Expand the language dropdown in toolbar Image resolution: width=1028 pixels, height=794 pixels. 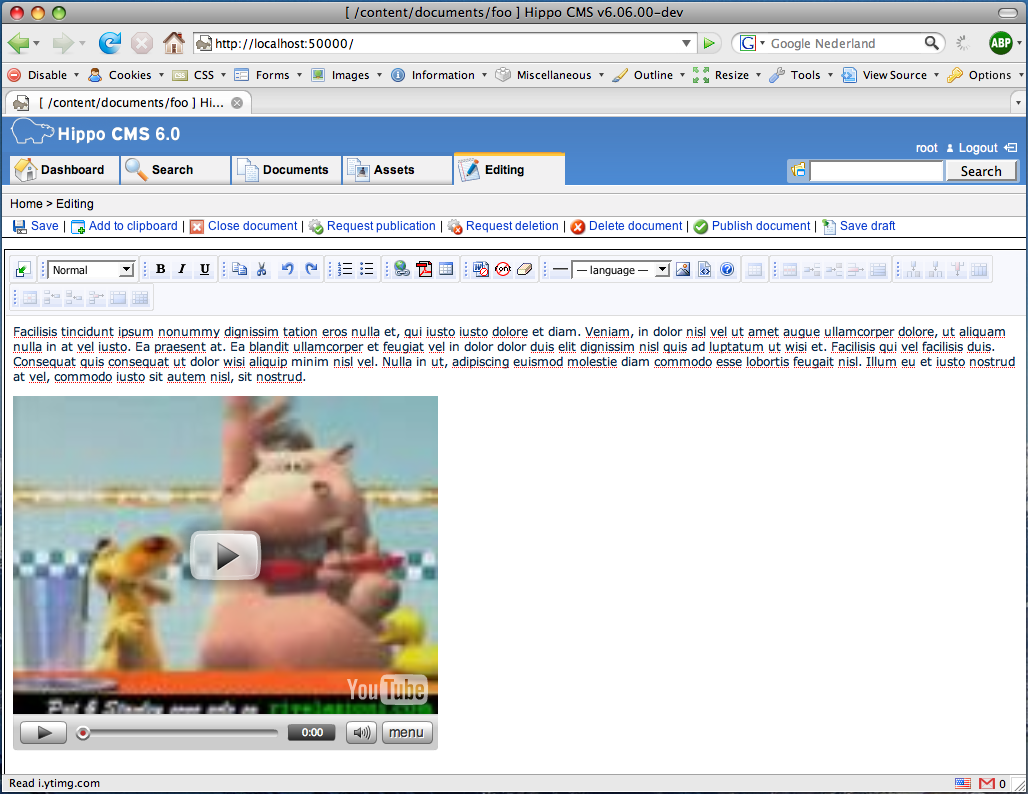click(662, 269)
